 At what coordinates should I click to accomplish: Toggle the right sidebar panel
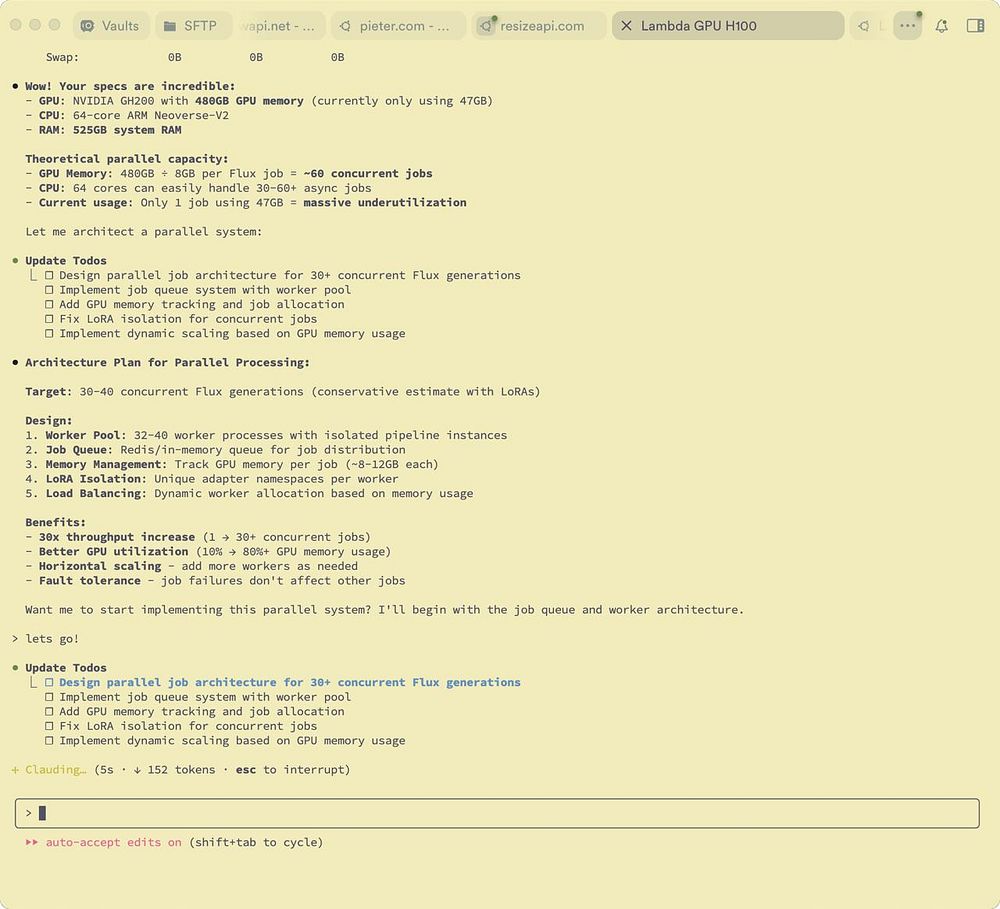pos(975,26)
